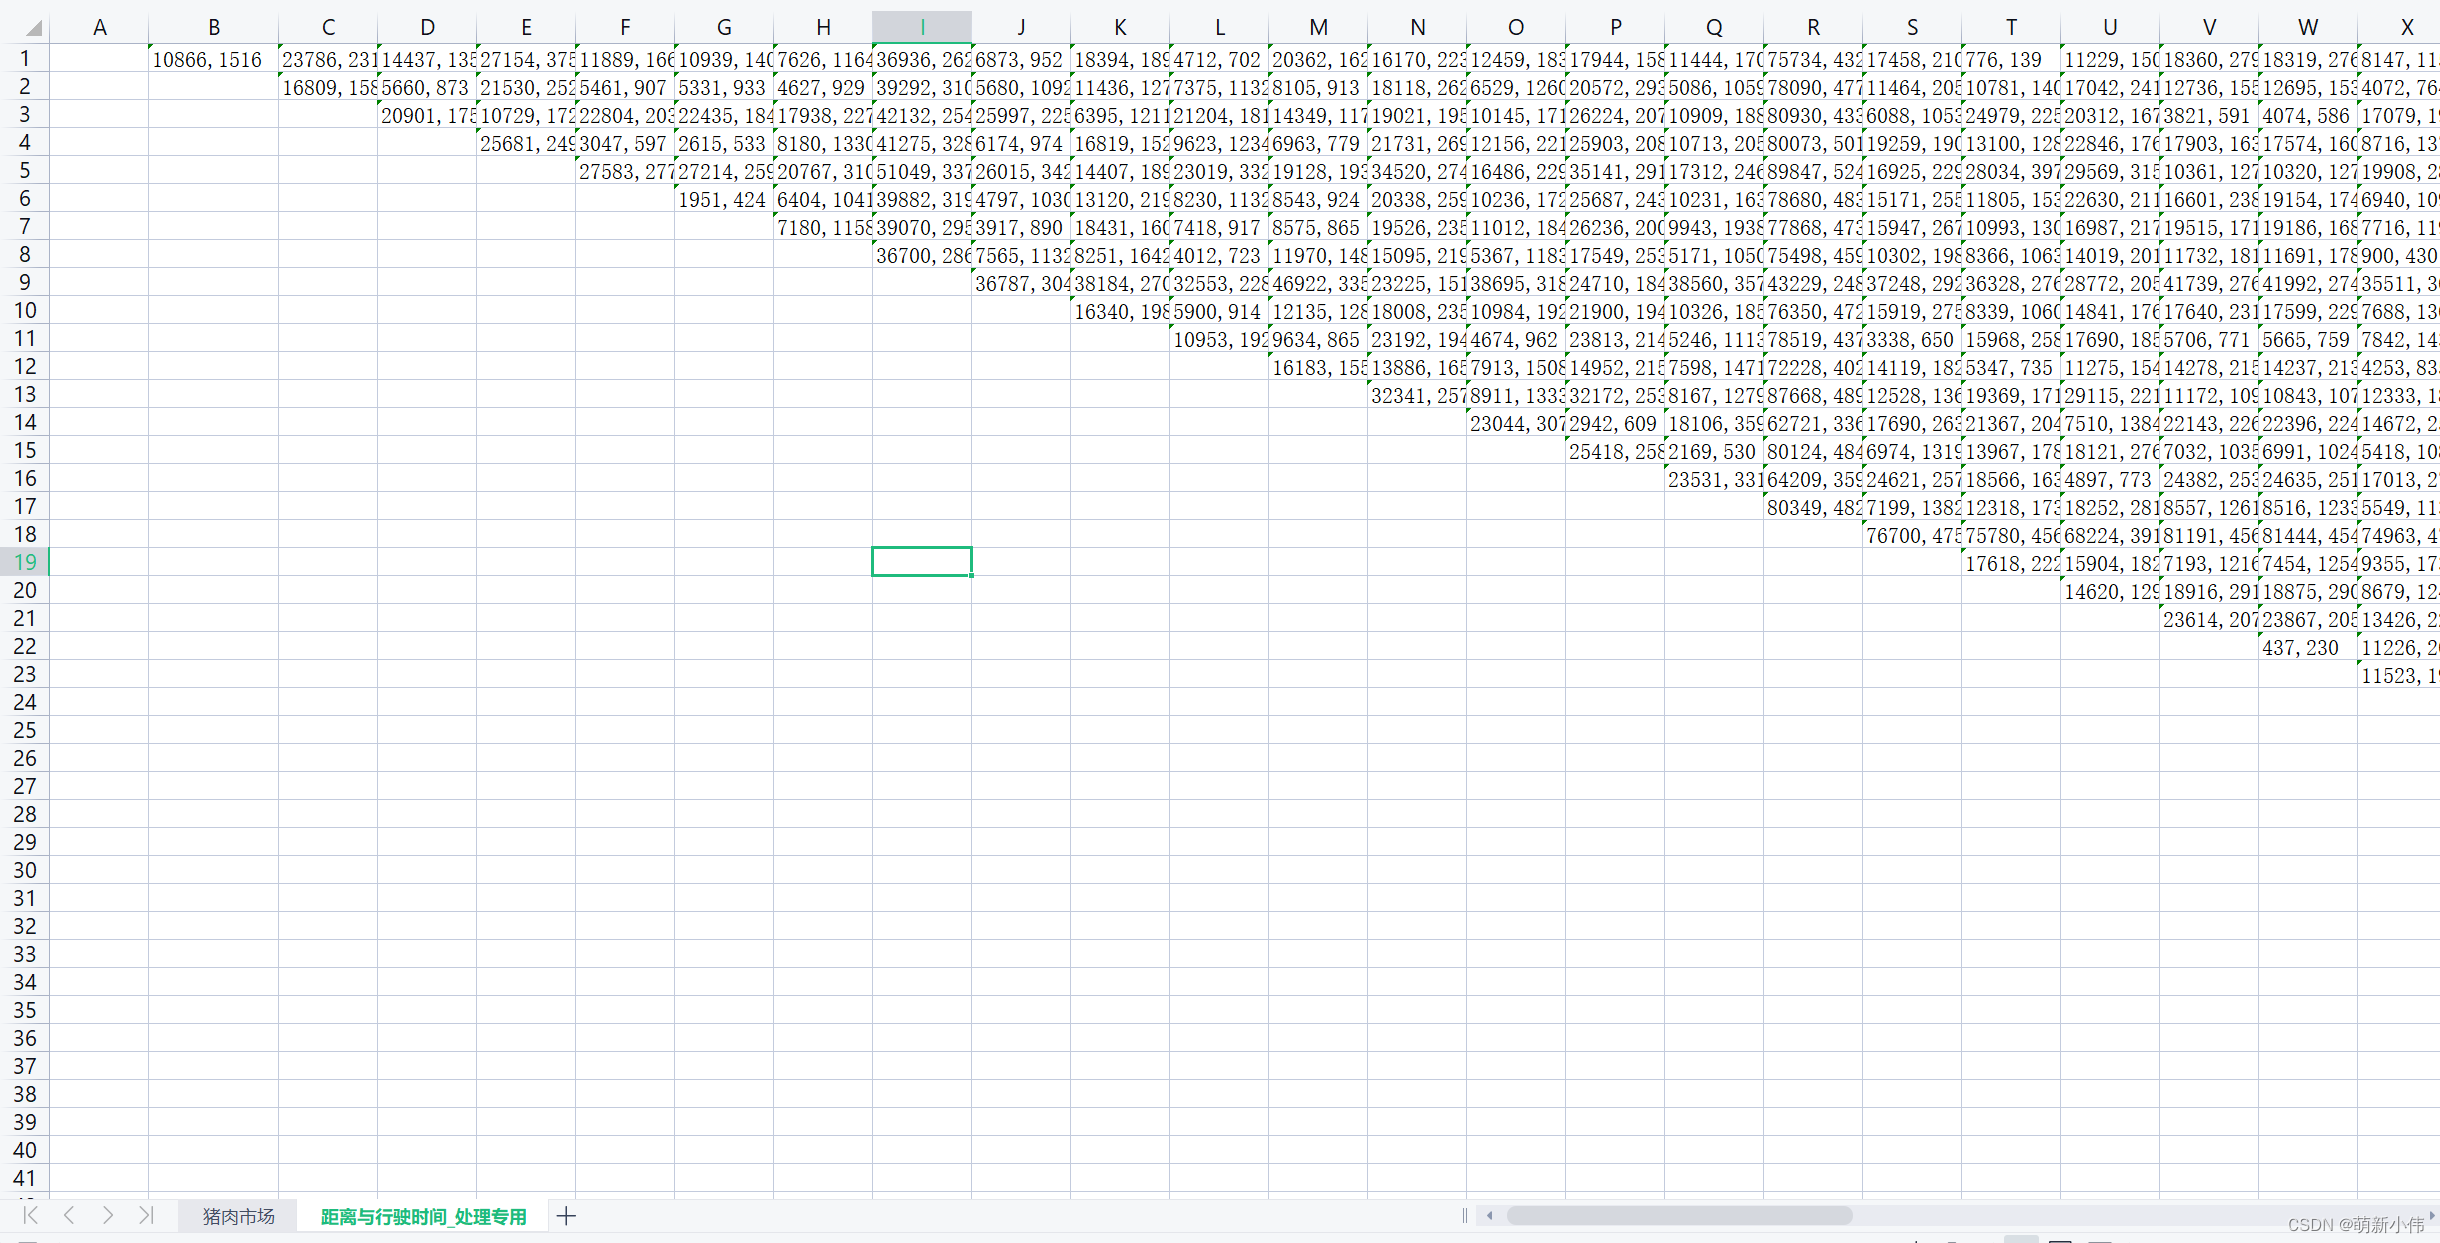Click cell containing 4074, 586

point(2308,115)
